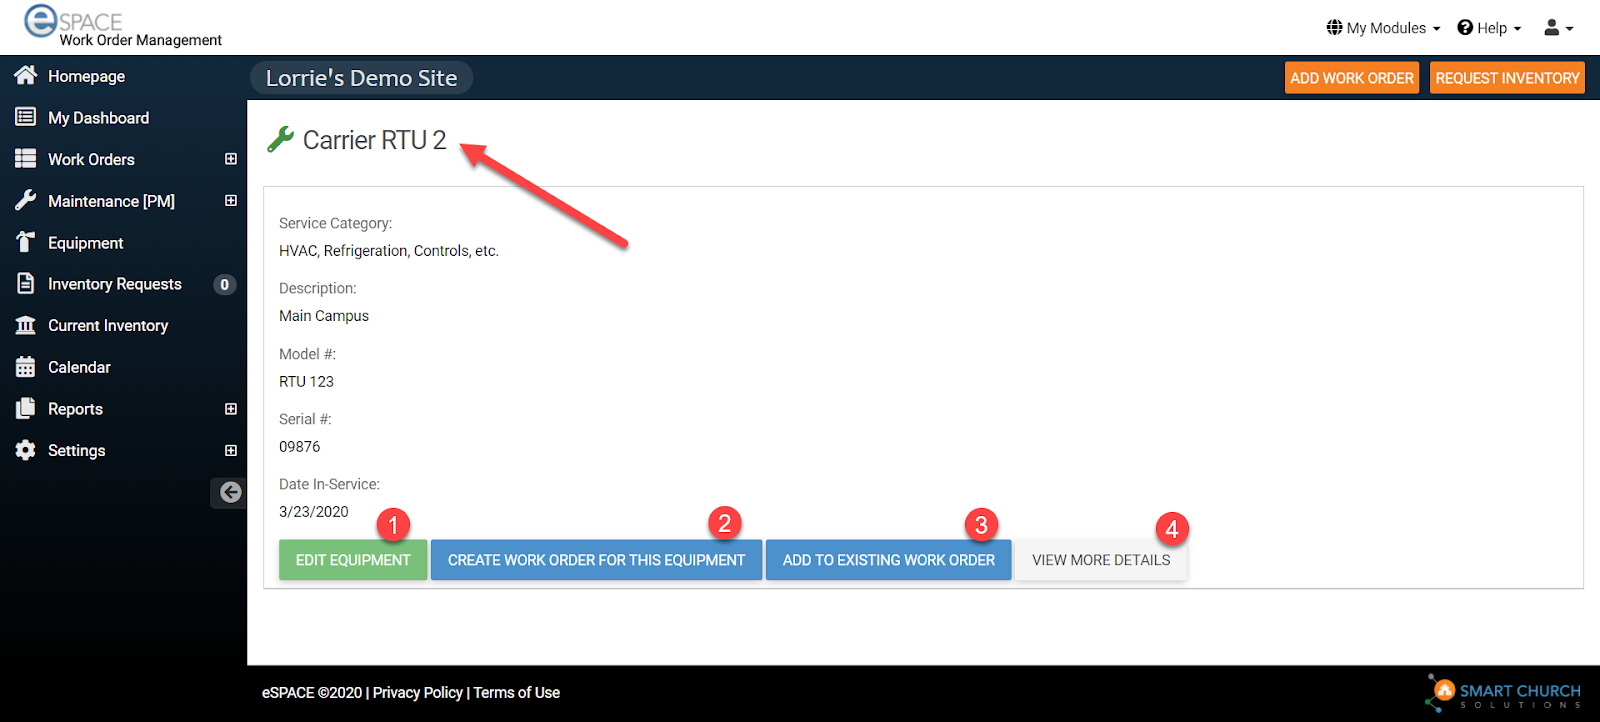The height and width of the screenshot is (722, 1600).
Task: Click the green wrench icon beside Carrier RTU 2
Action: 280,140
